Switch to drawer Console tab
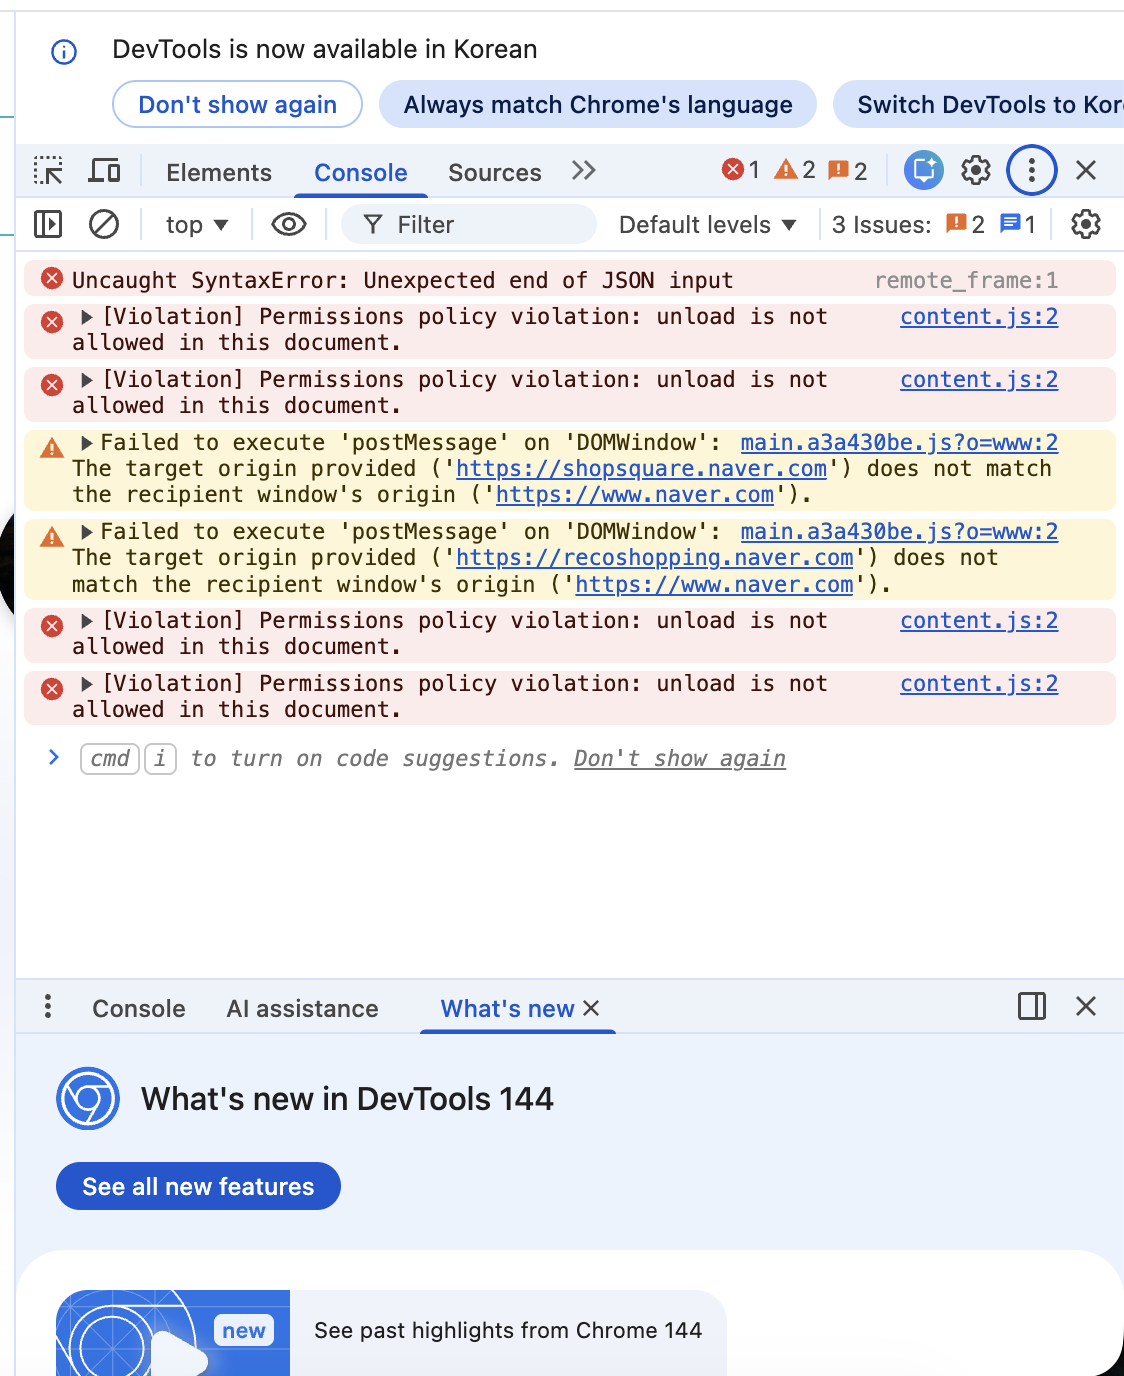This screenshot has height=1376, width=1124. [139, 1009]
